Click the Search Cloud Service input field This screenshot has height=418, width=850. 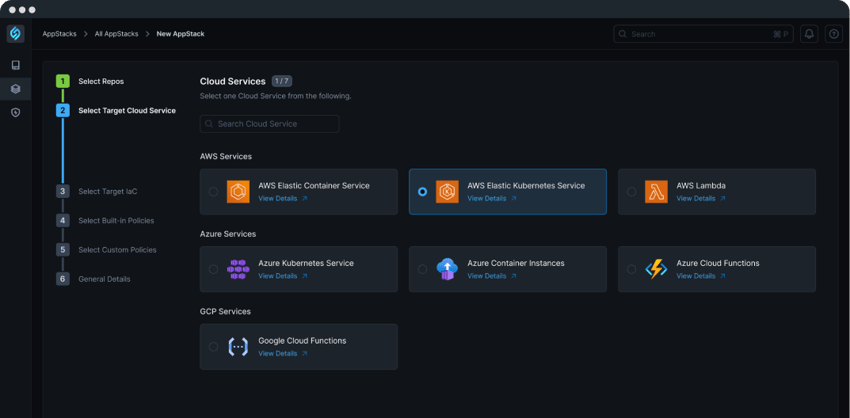pos(269,124)
